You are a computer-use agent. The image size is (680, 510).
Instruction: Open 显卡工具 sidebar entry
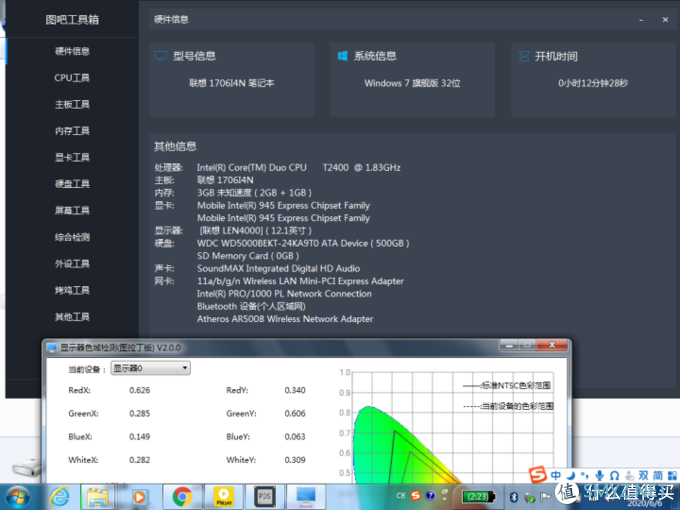tap(72, 157)
